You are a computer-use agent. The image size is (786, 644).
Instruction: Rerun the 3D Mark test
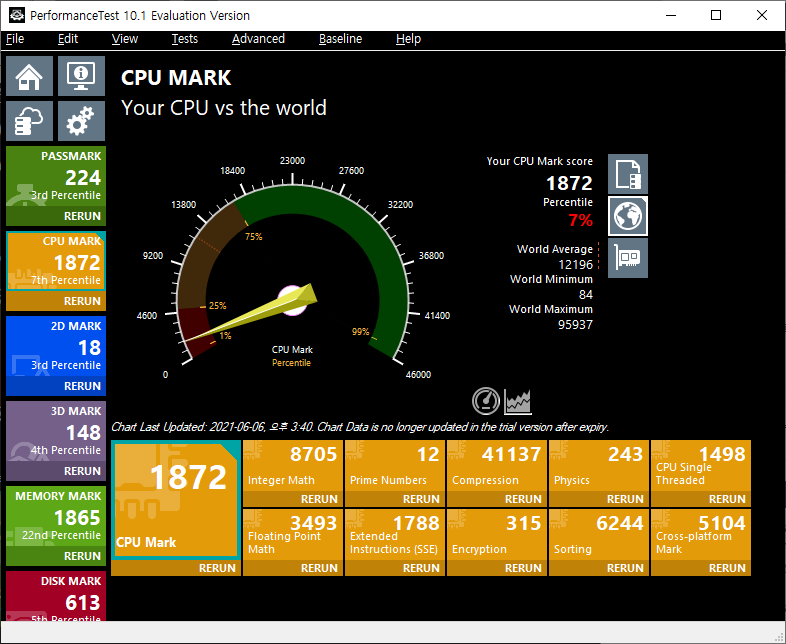[56, 471]
